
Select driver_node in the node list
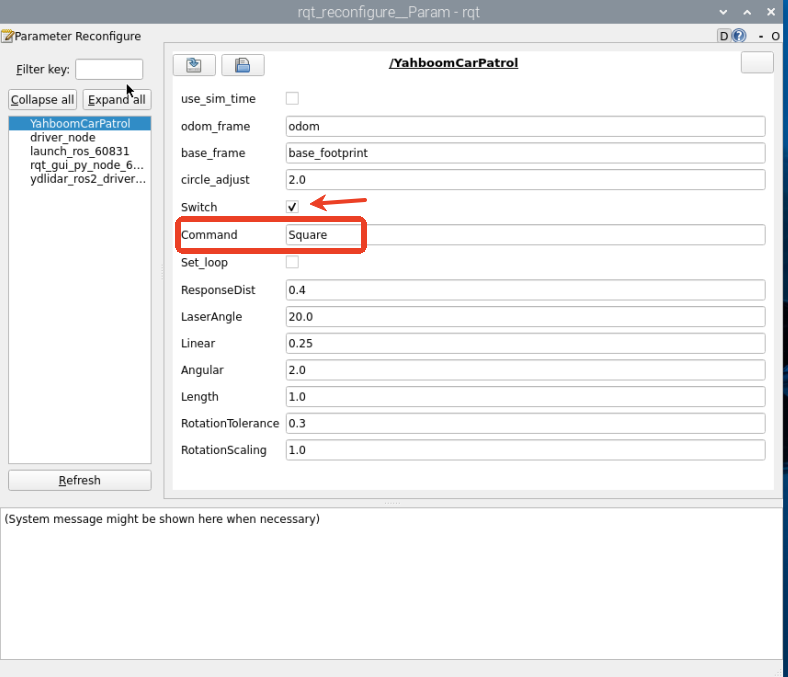coord(63,138)
